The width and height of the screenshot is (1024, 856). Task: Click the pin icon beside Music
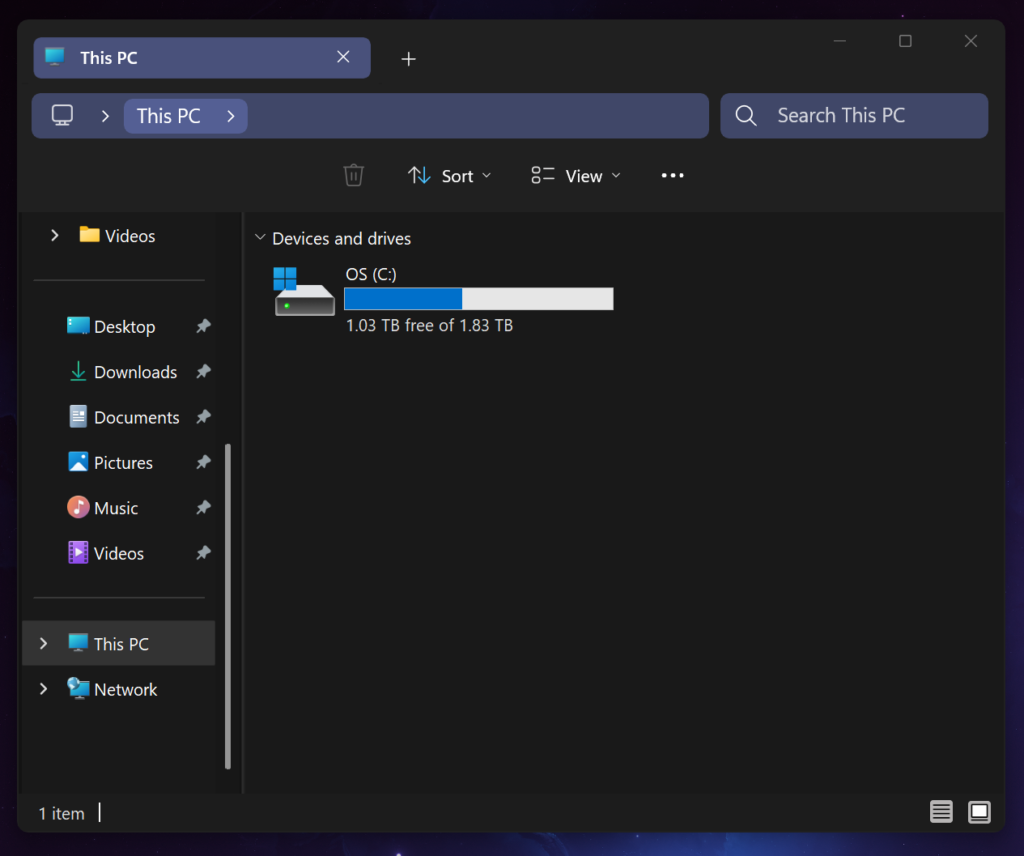point(203,507)
